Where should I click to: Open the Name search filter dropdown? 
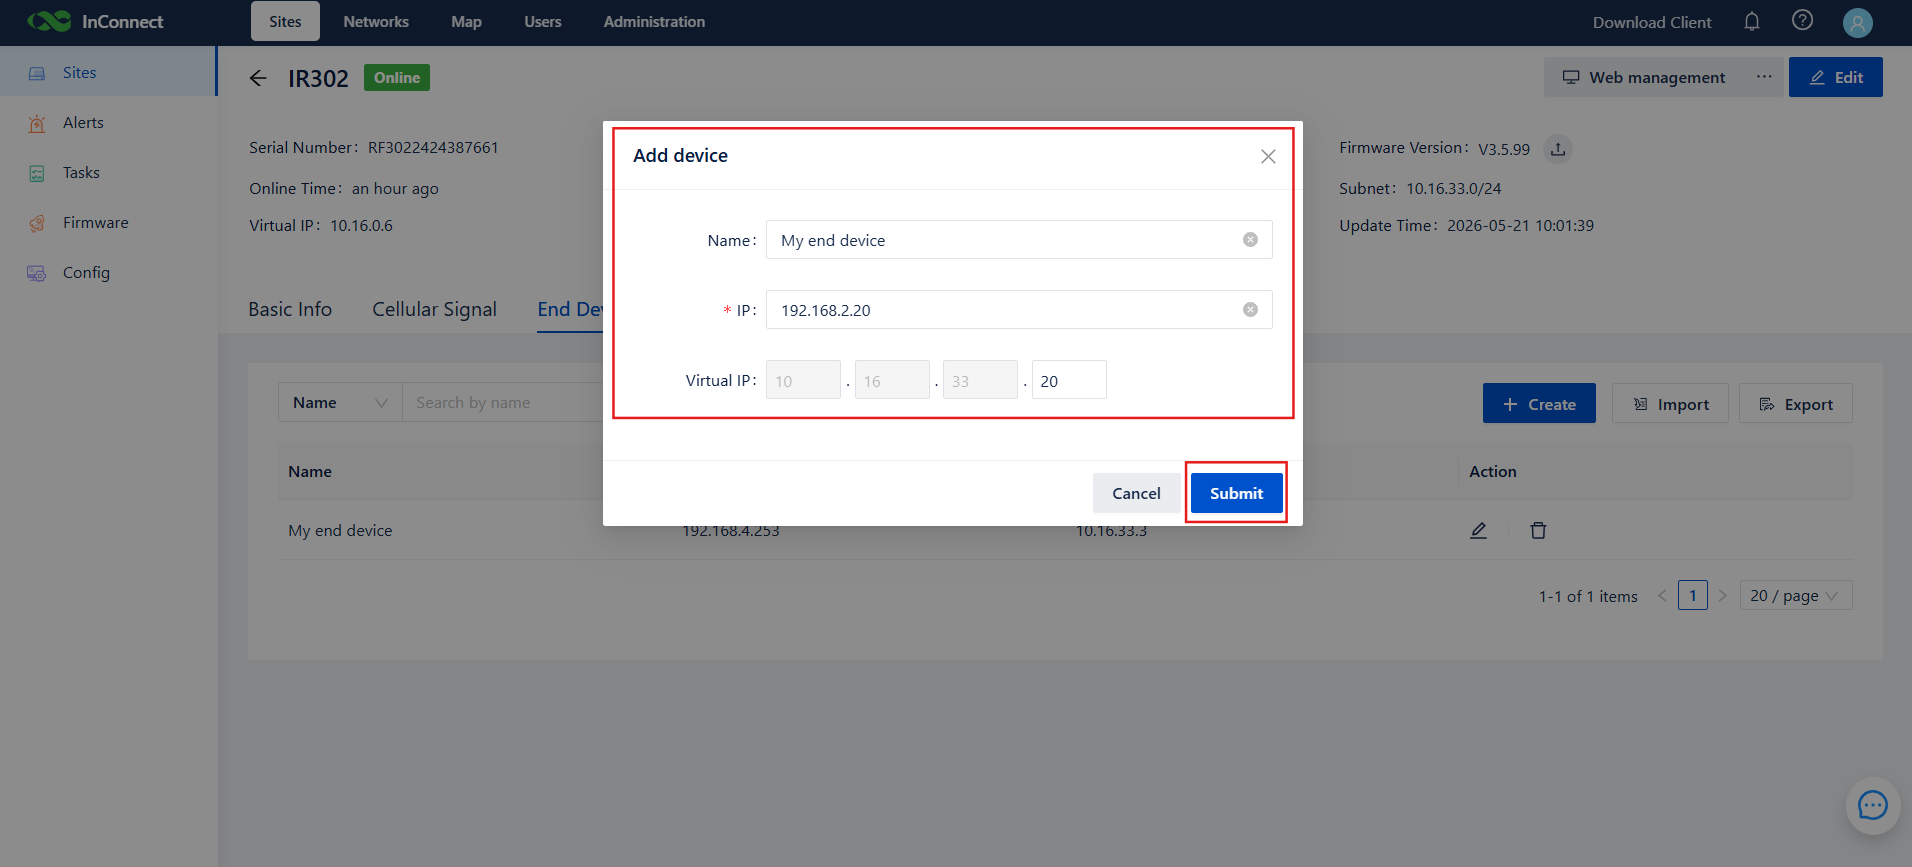[340, 402]
